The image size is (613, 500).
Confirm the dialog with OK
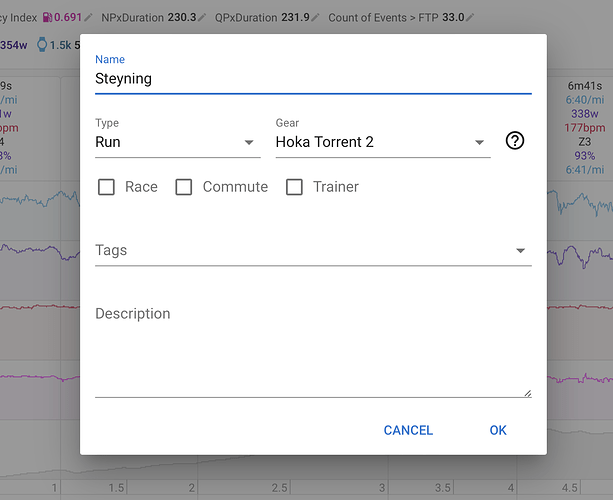coord(498,430)
